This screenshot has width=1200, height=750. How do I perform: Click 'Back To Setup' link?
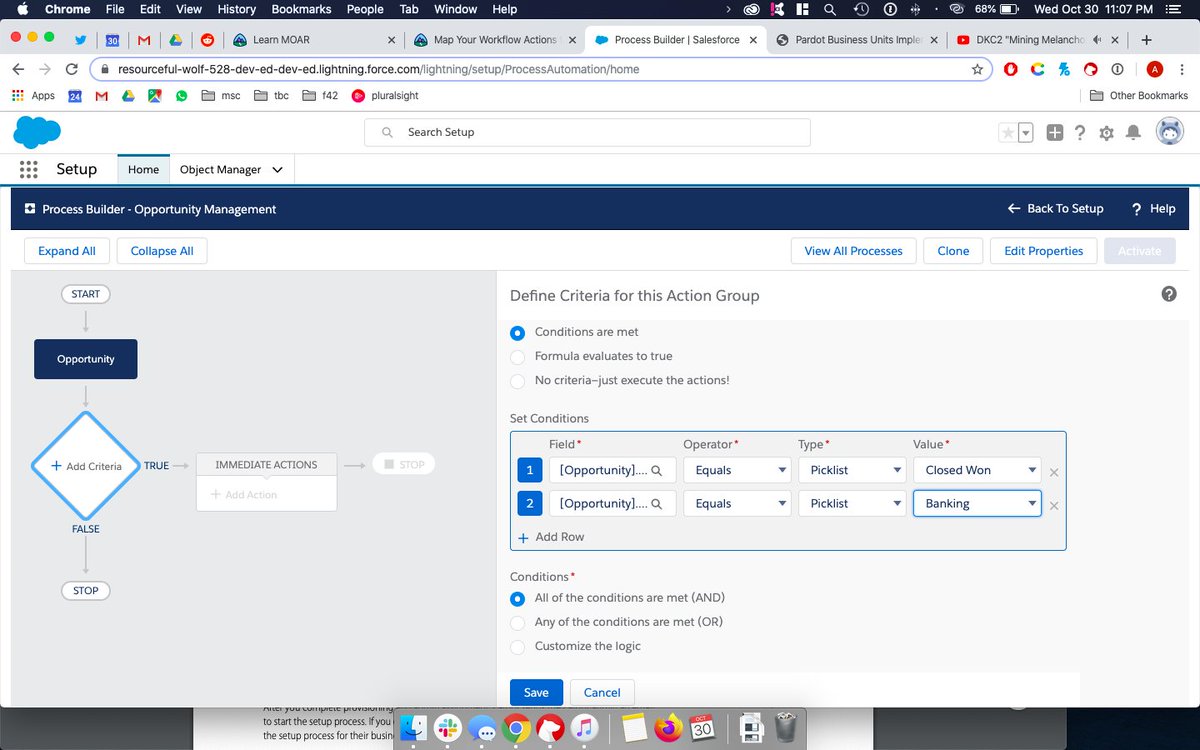[1055, 209]
